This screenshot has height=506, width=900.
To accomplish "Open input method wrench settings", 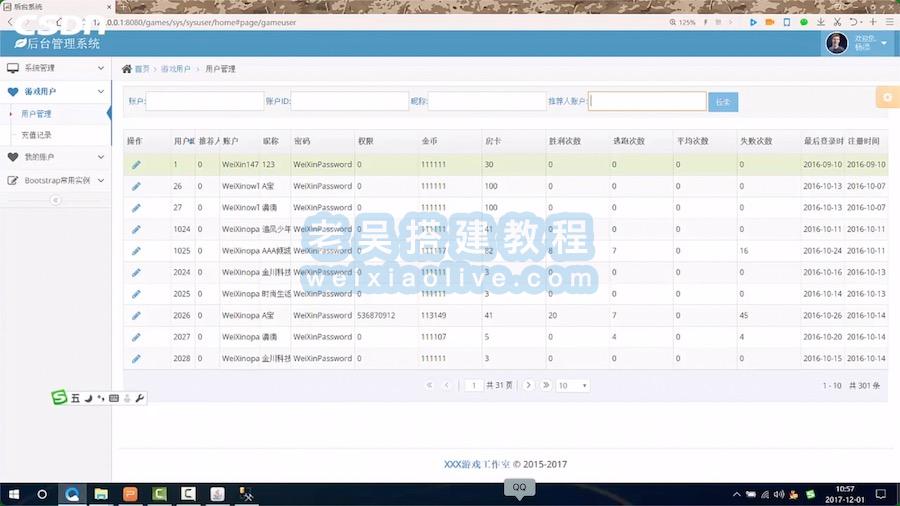I will tap(139, 398).
